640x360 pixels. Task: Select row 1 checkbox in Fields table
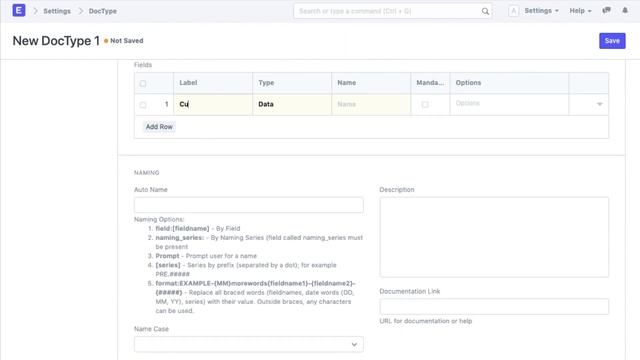click(x=143, y=105)
